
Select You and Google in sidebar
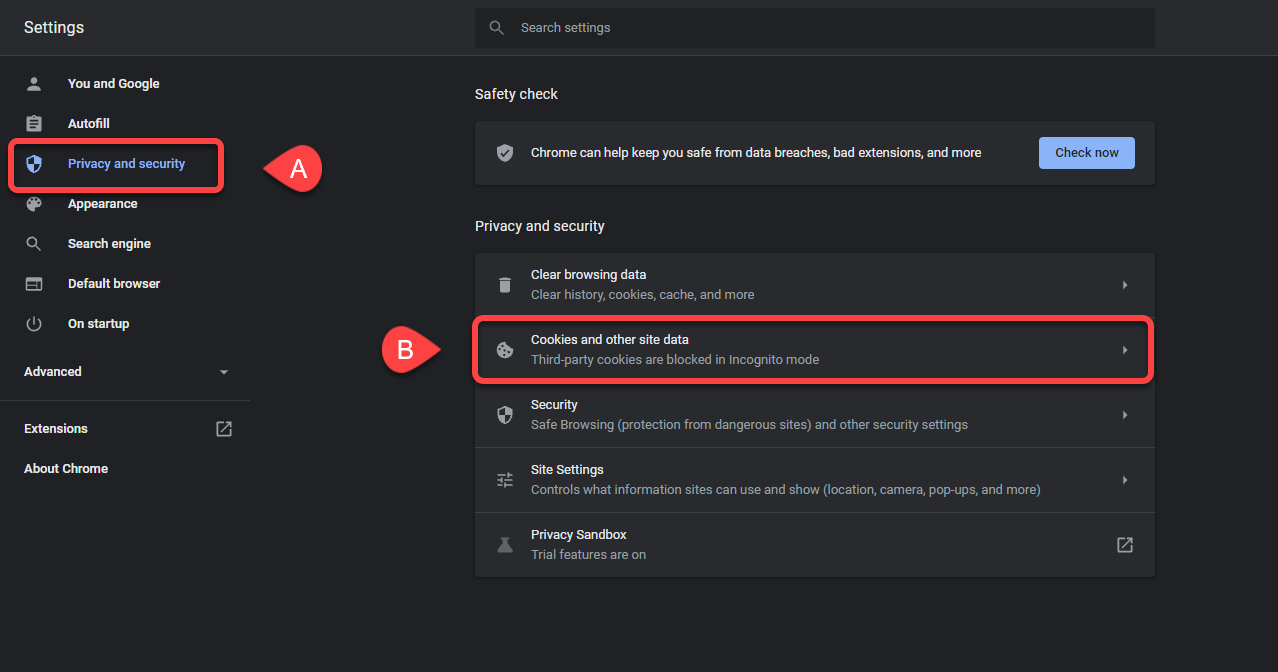coord(113,84)
